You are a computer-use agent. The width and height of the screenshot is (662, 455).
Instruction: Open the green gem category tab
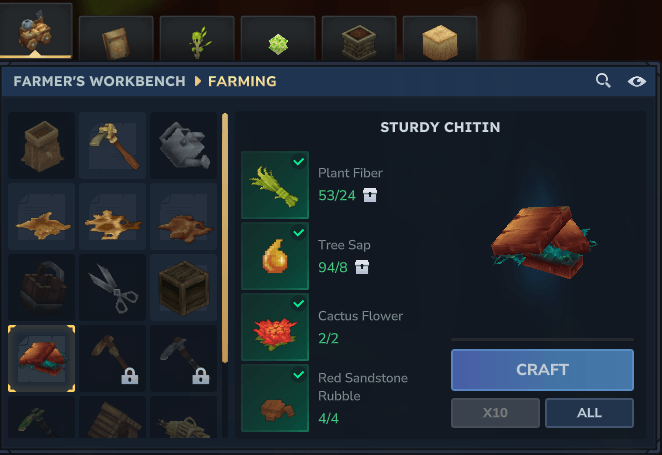pos(278,40)
